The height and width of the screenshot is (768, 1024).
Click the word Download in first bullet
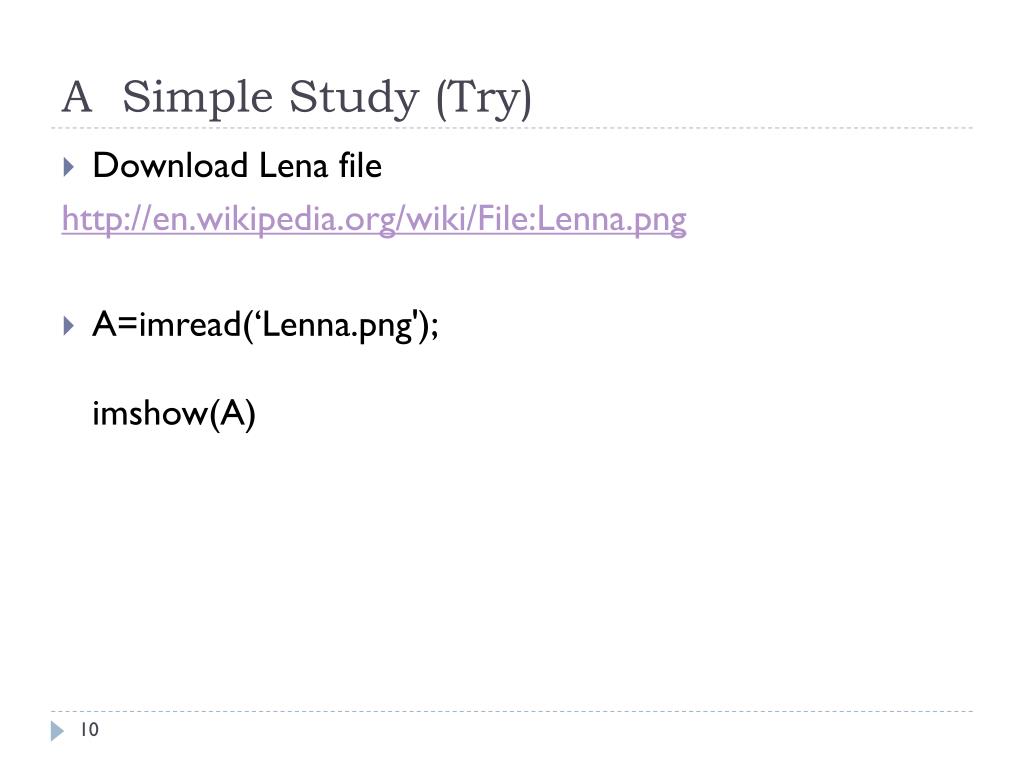[170, 165]
